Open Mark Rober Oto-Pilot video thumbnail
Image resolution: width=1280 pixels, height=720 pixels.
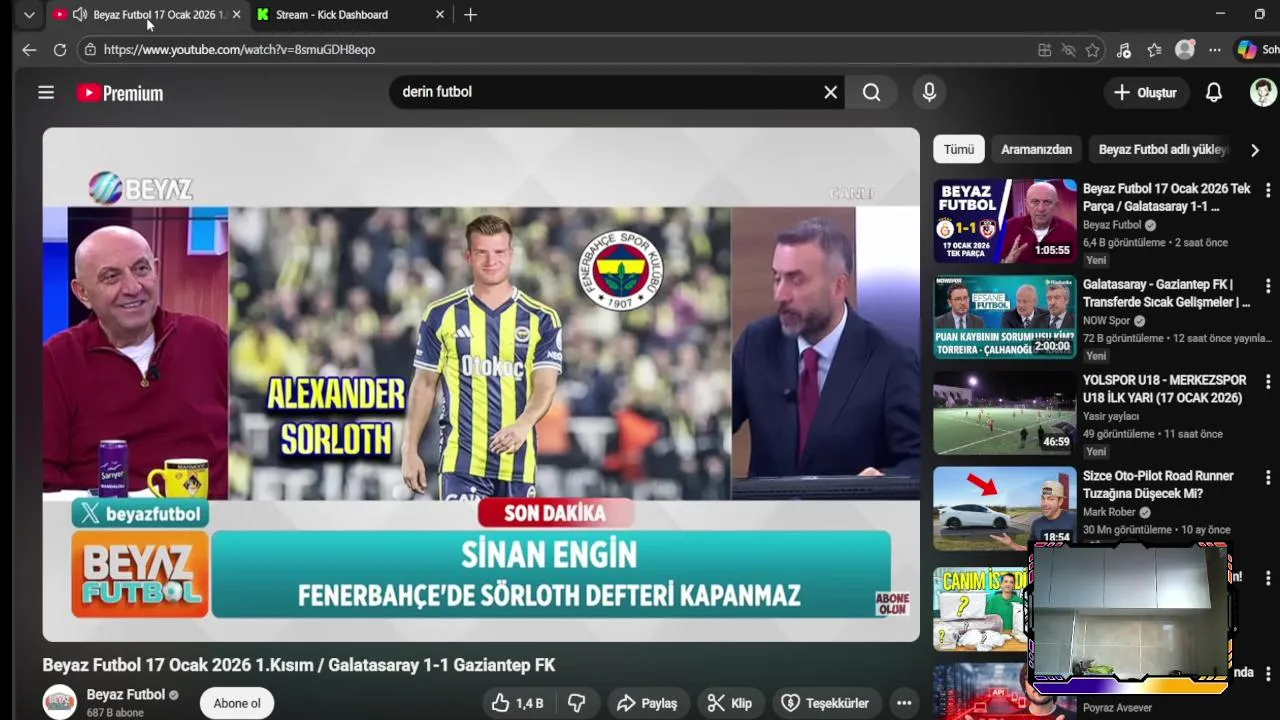[x=1005, y=508]
